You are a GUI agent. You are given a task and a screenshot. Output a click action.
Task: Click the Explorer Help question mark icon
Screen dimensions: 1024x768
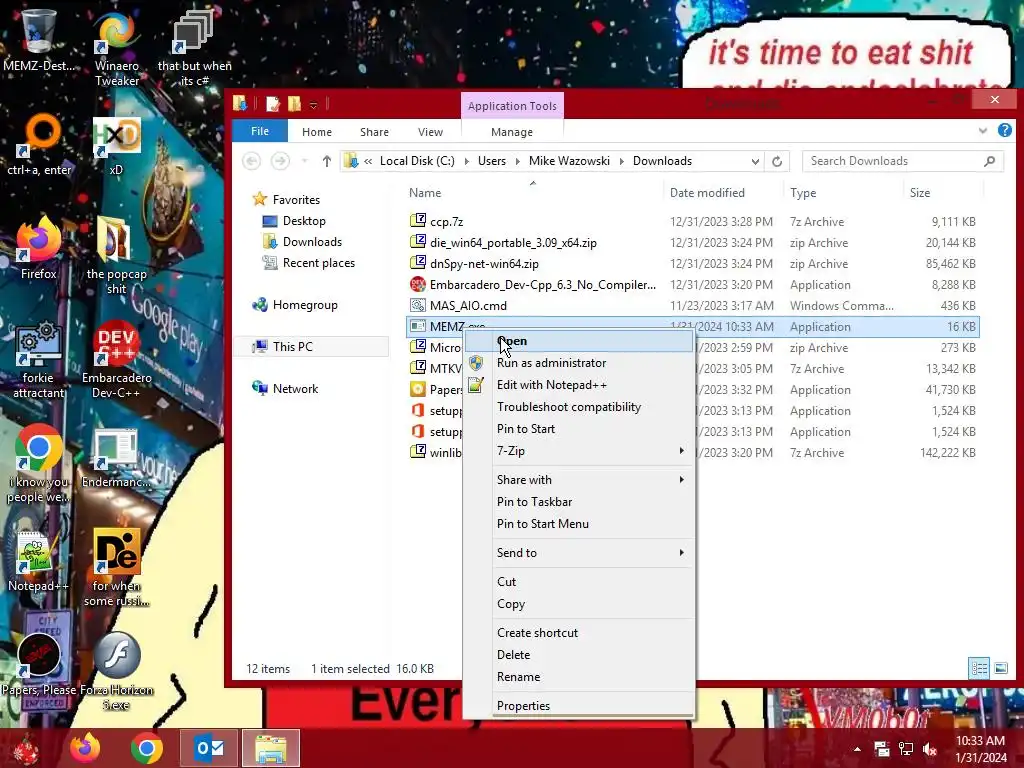click(1004, 131)
